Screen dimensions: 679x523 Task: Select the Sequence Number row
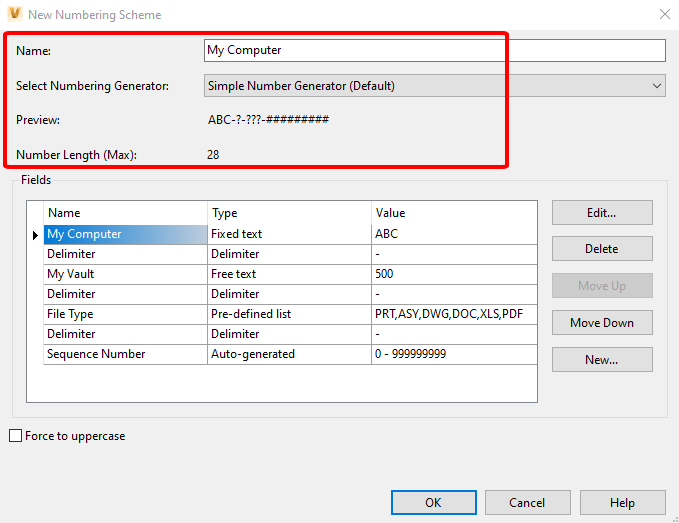[x=290, y=354]
